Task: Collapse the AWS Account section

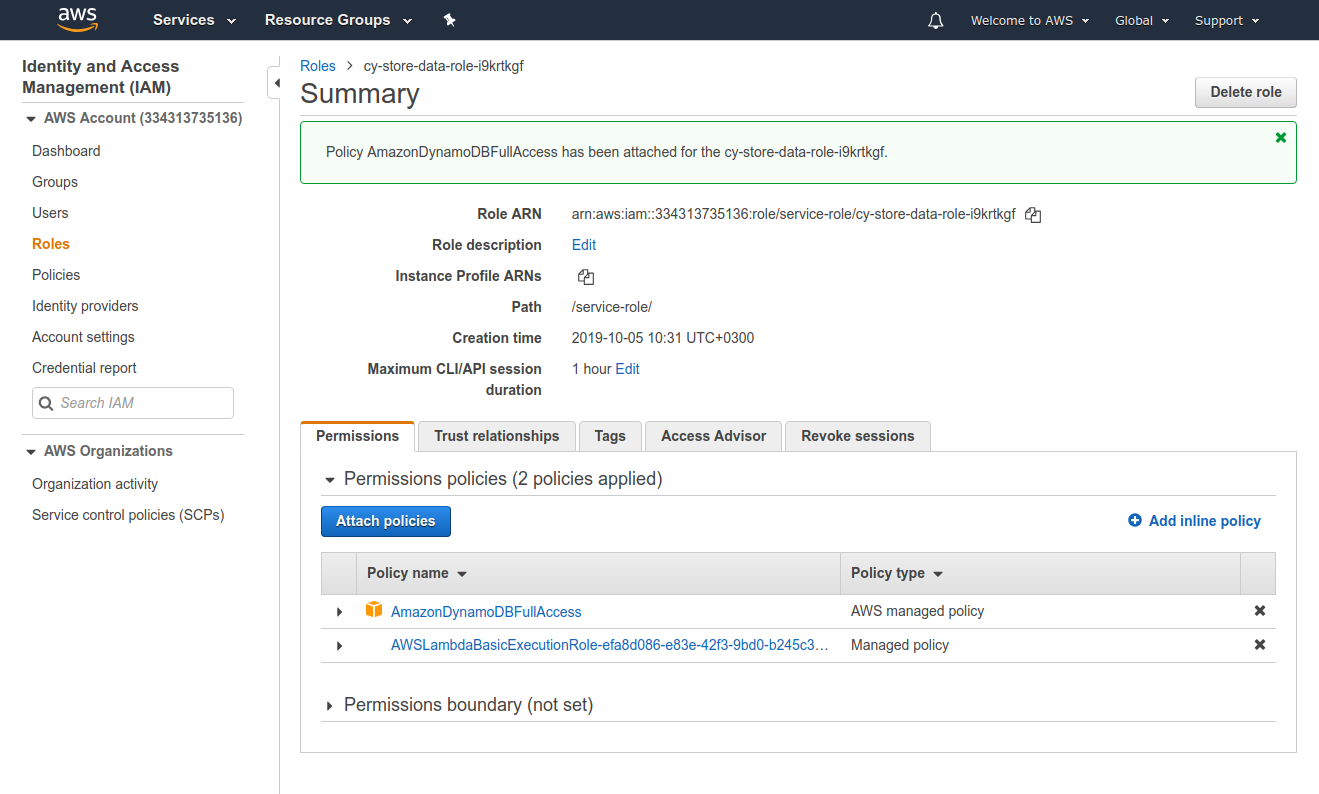Action: (31, 119)
